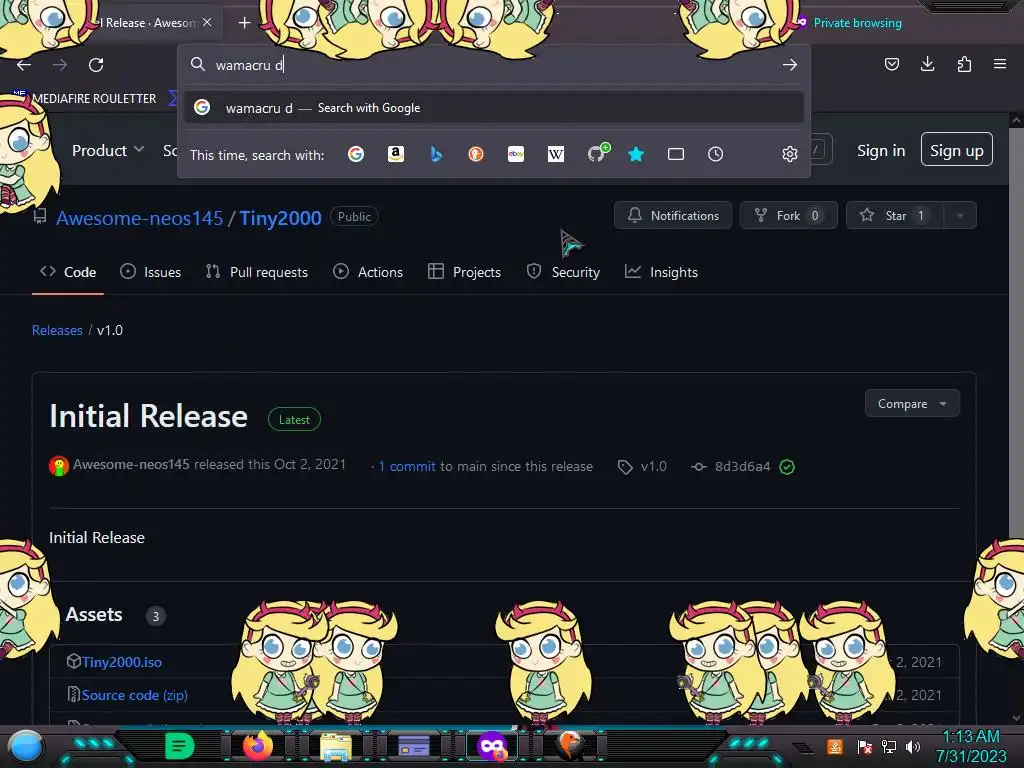Submit the address bar search with arrow
1024x768 pixels.
click(790, 65)
